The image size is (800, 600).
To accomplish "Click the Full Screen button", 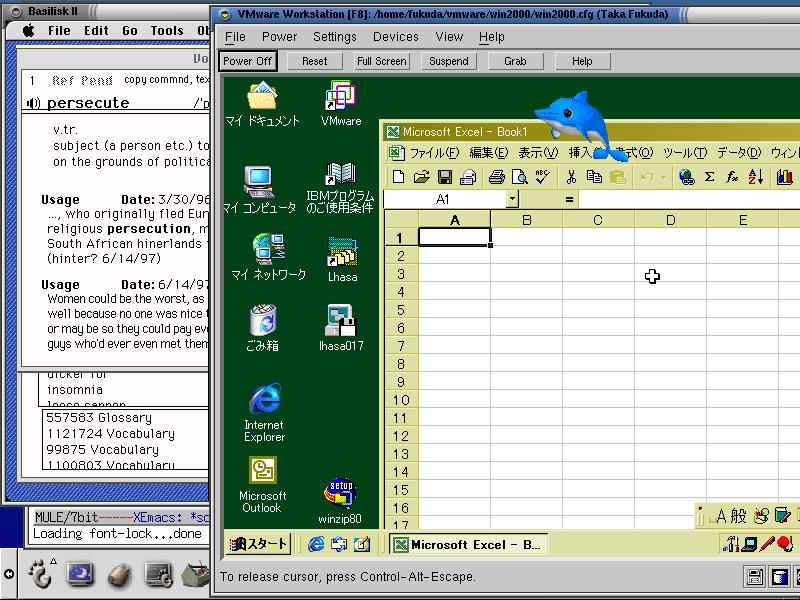I will (x=381, y=61).
